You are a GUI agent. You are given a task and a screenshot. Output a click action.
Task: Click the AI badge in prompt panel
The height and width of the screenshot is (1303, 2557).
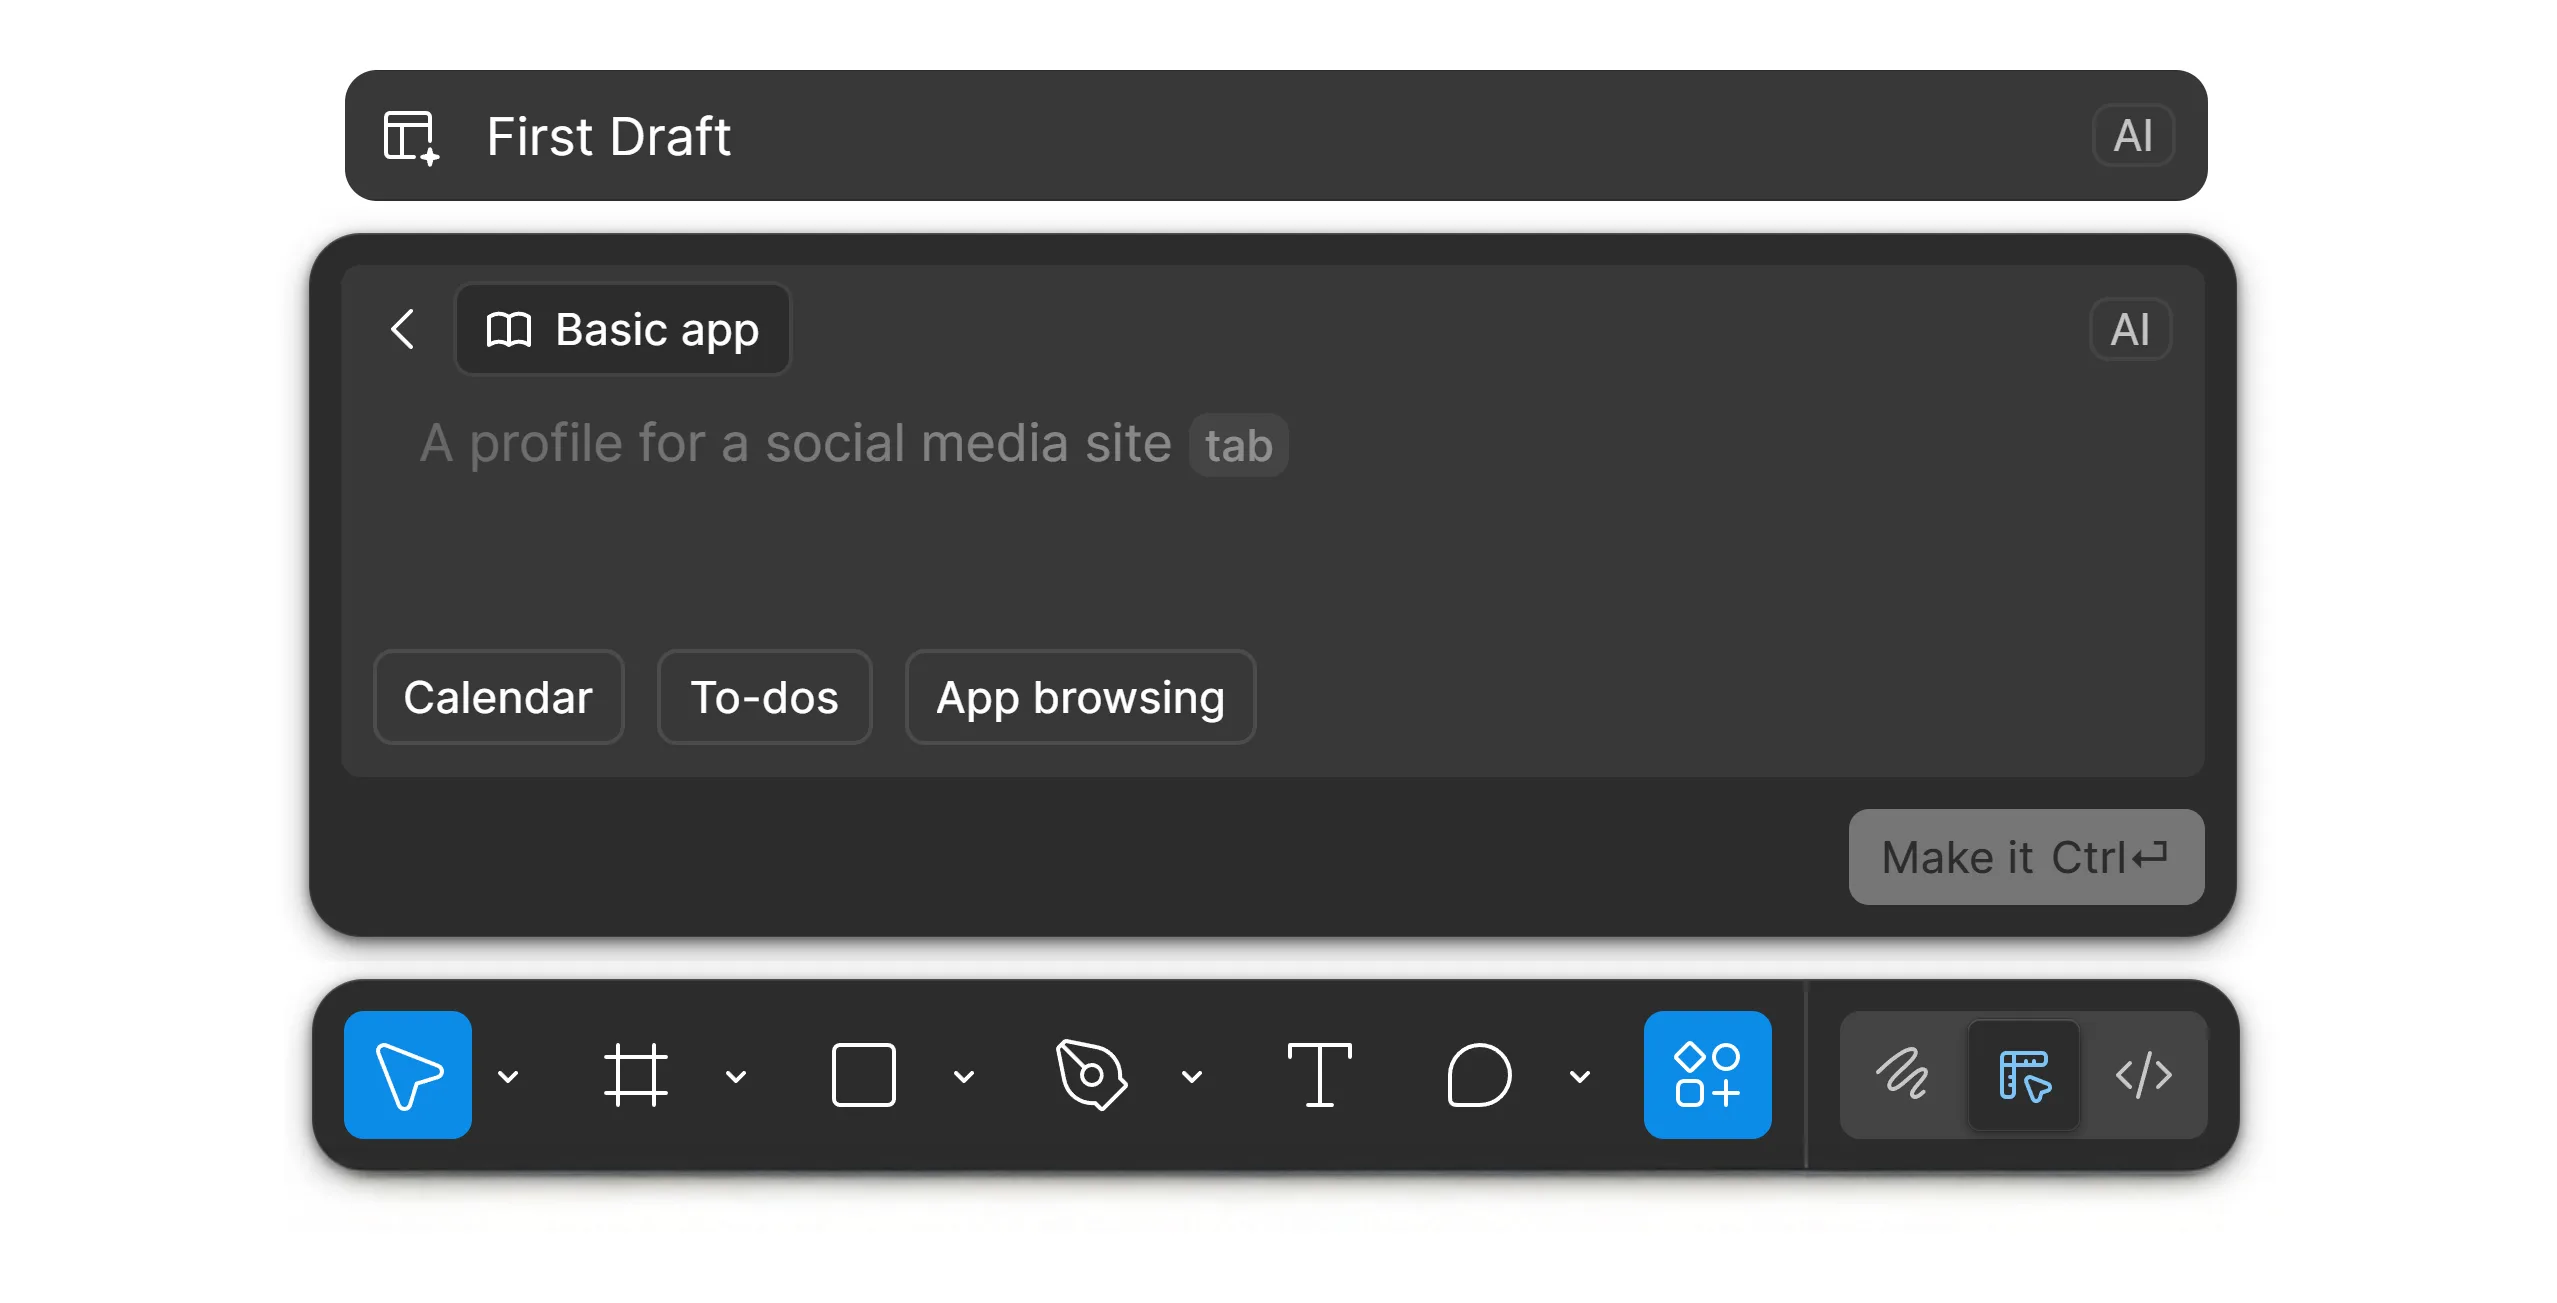[x=2130, y=329]
